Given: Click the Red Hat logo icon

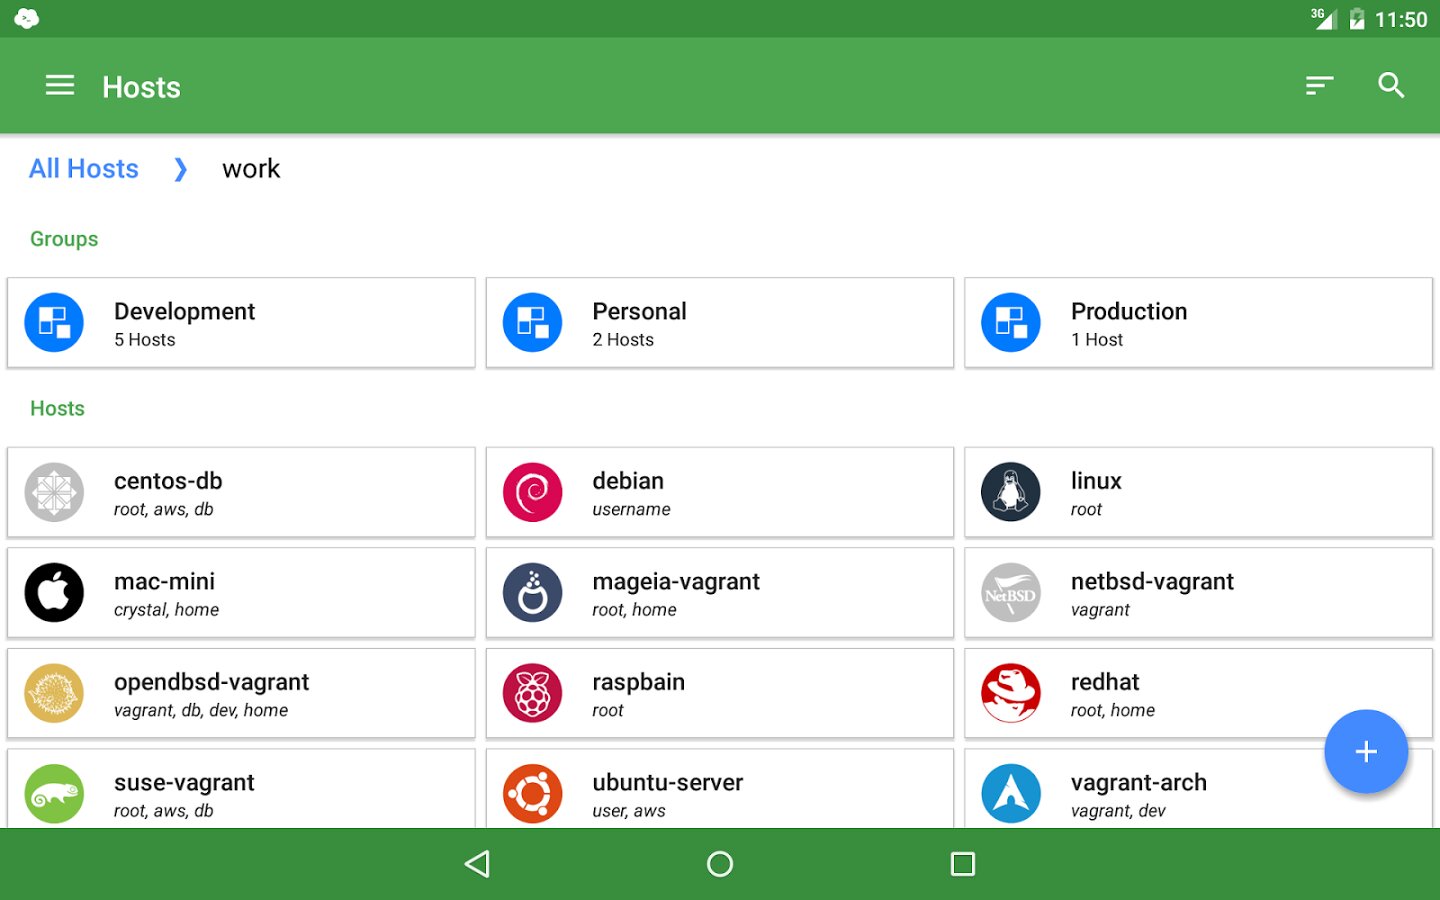Looking at the screenshot, I should pos(1011,693).
